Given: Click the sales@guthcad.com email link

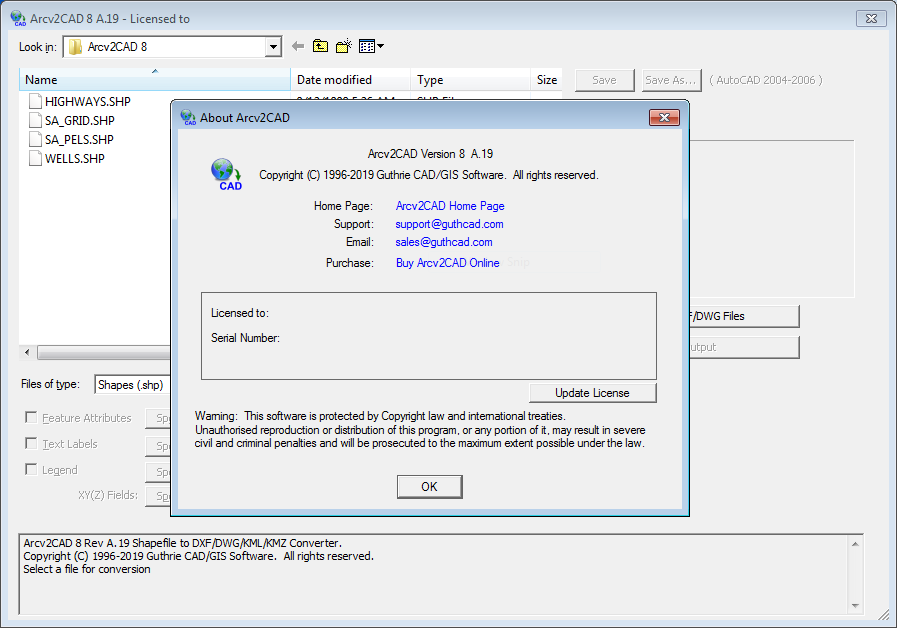Looking at the screenshot, I should click(x=443, y=242).
